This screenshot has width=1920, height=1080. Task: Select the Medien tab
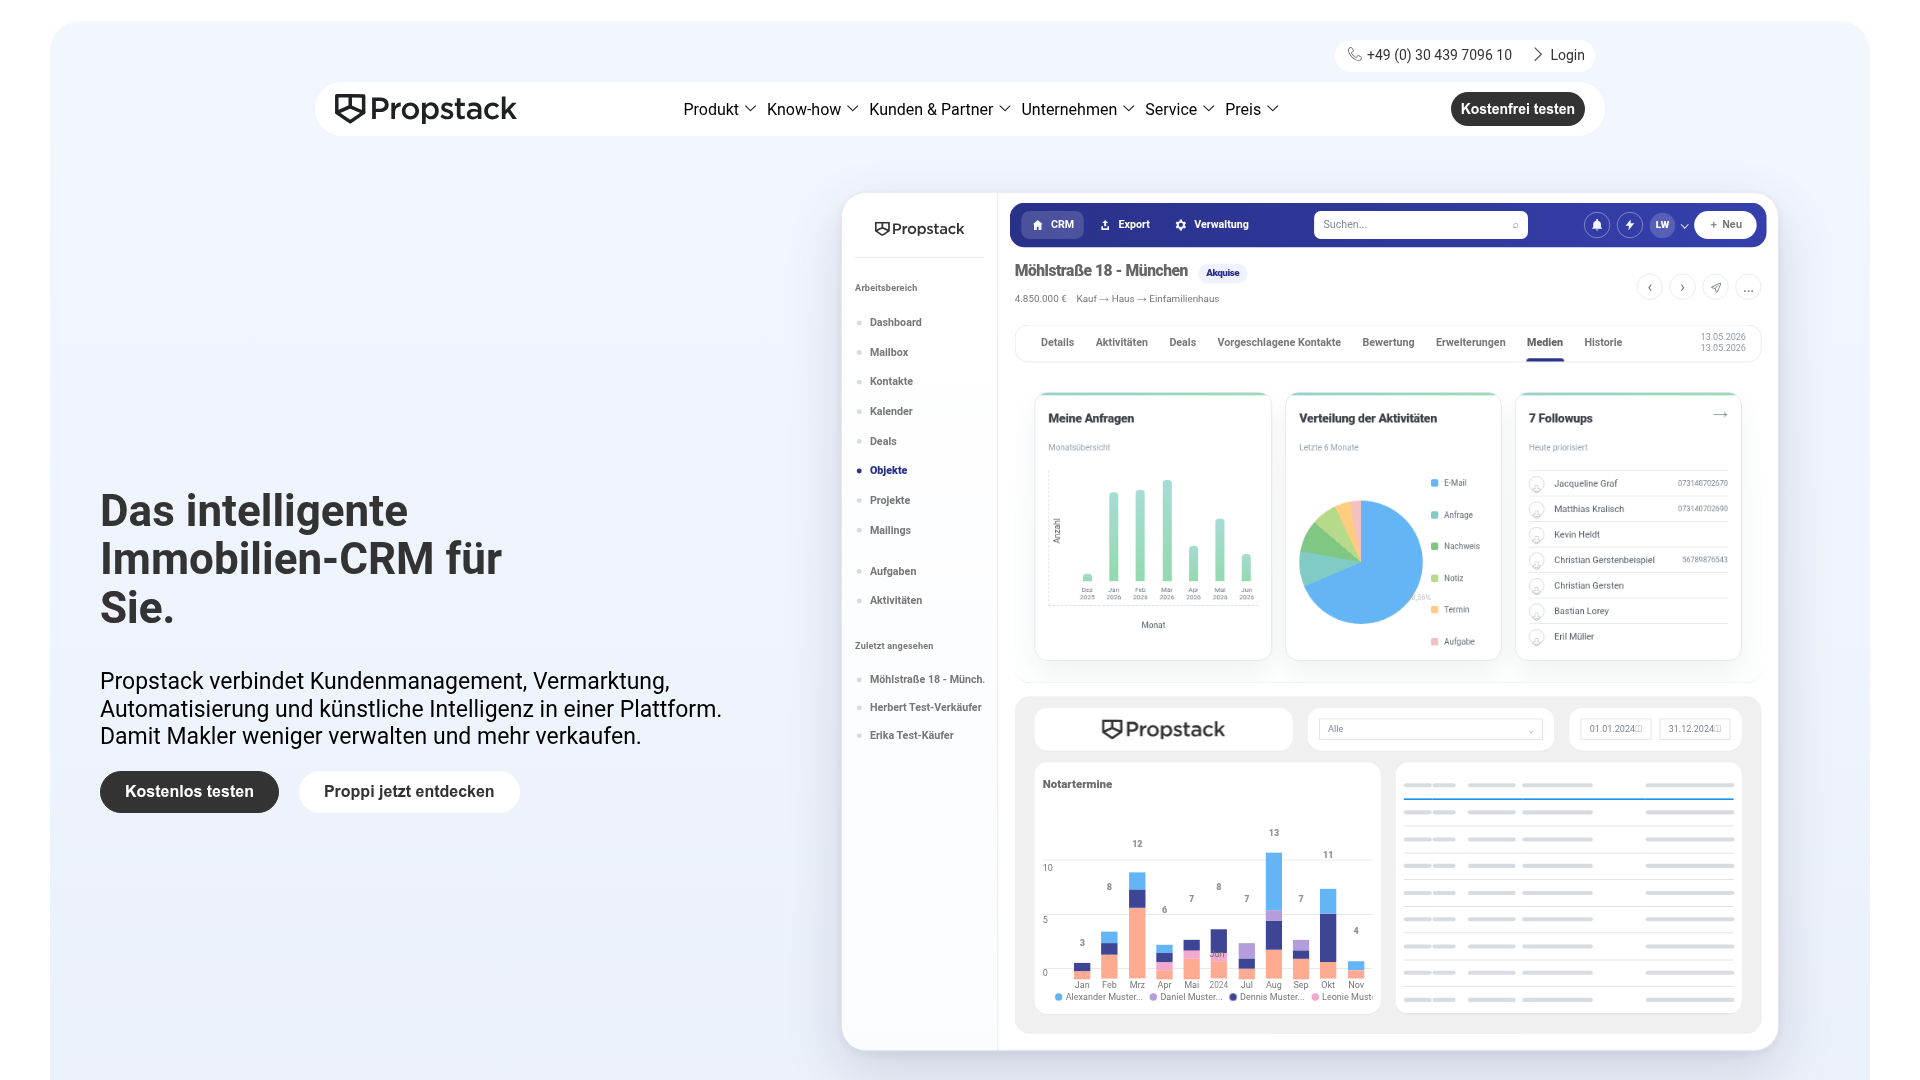coord(1545,342)
